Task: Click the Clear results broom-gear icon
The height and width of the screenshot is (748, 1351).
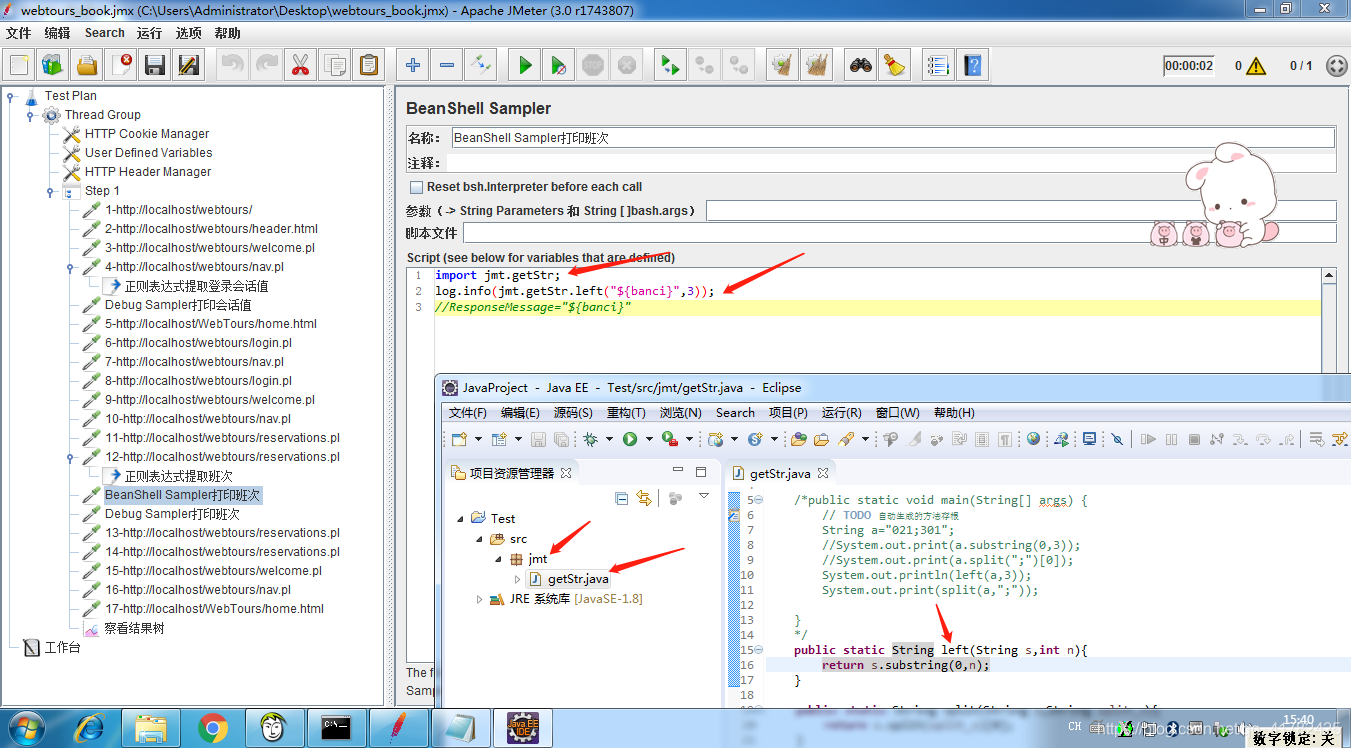Action: 782,66
